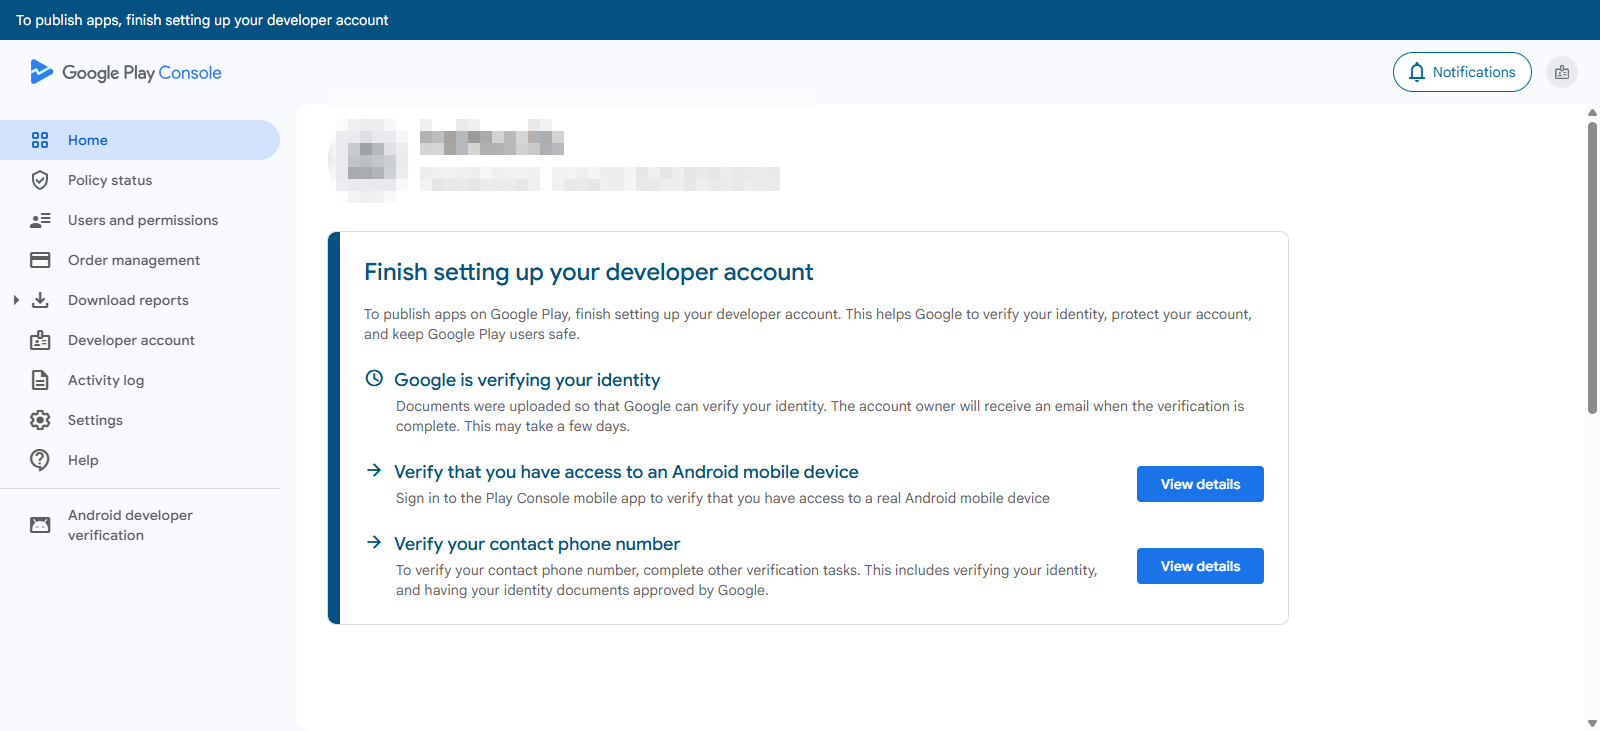Click the blurred developer profile avatar
This screenshot has height=731, width=1600.
369,160
